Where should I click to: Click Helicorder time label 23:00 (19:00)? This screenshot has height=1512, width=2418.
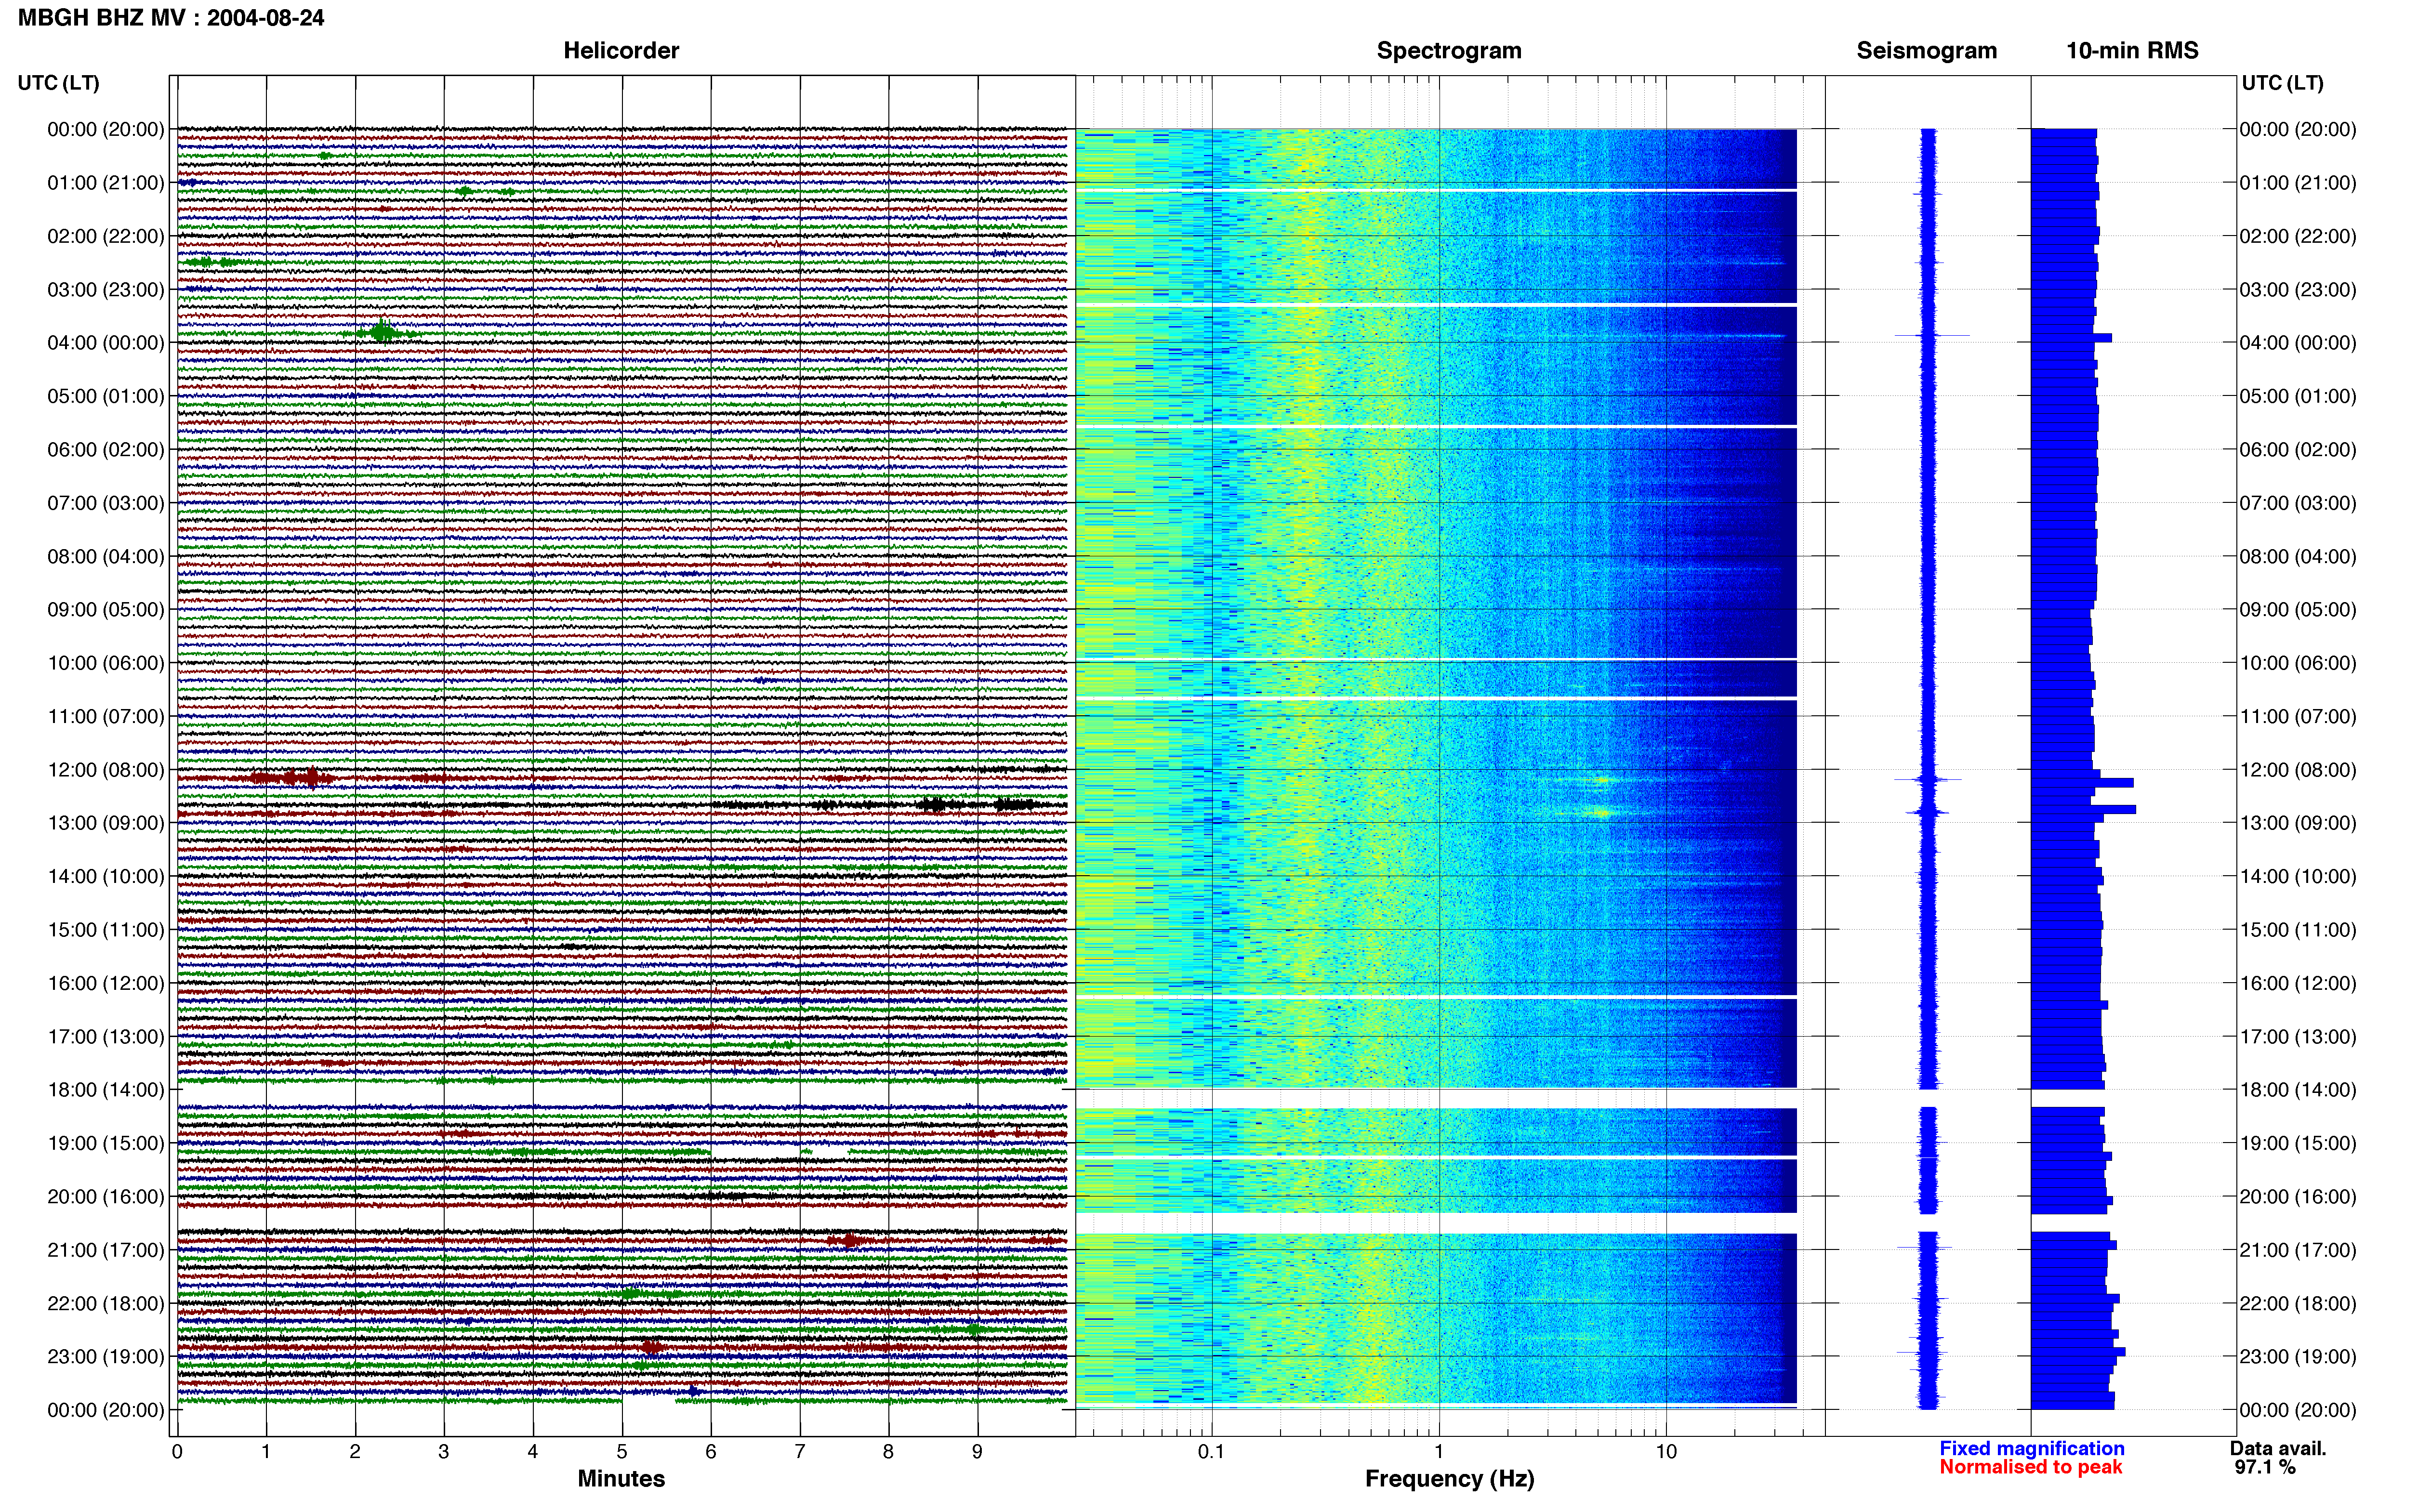(x=106, y=1357)
